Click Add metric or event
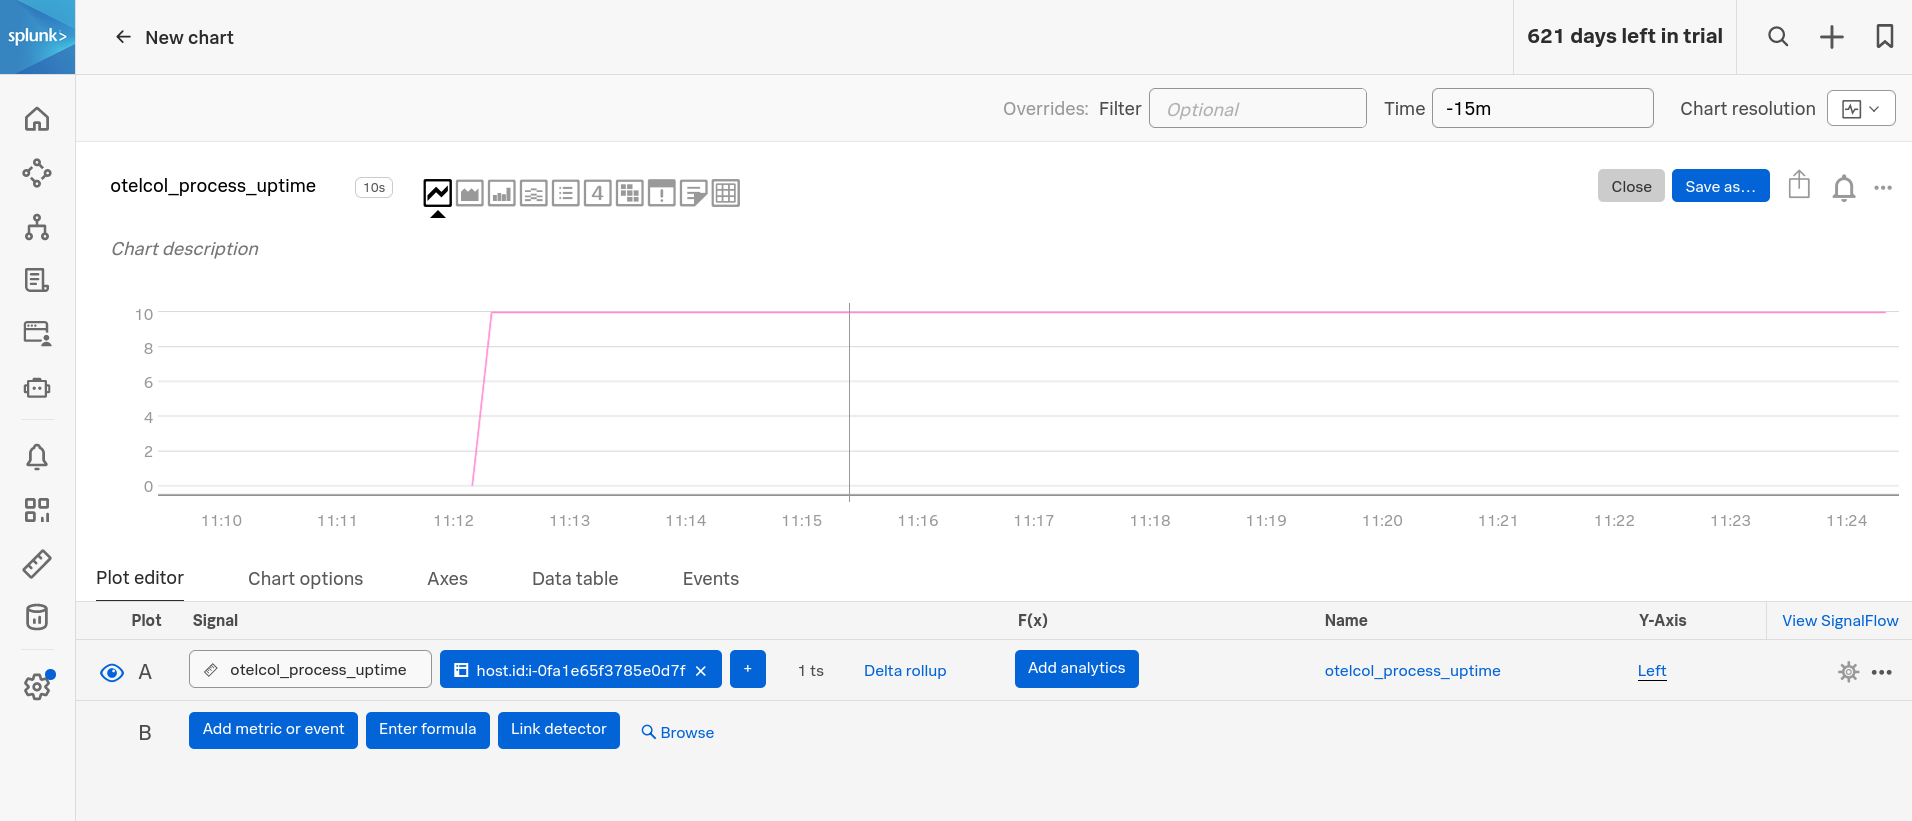The width and height of the screenshot is (1912, 821). [273, 730]
